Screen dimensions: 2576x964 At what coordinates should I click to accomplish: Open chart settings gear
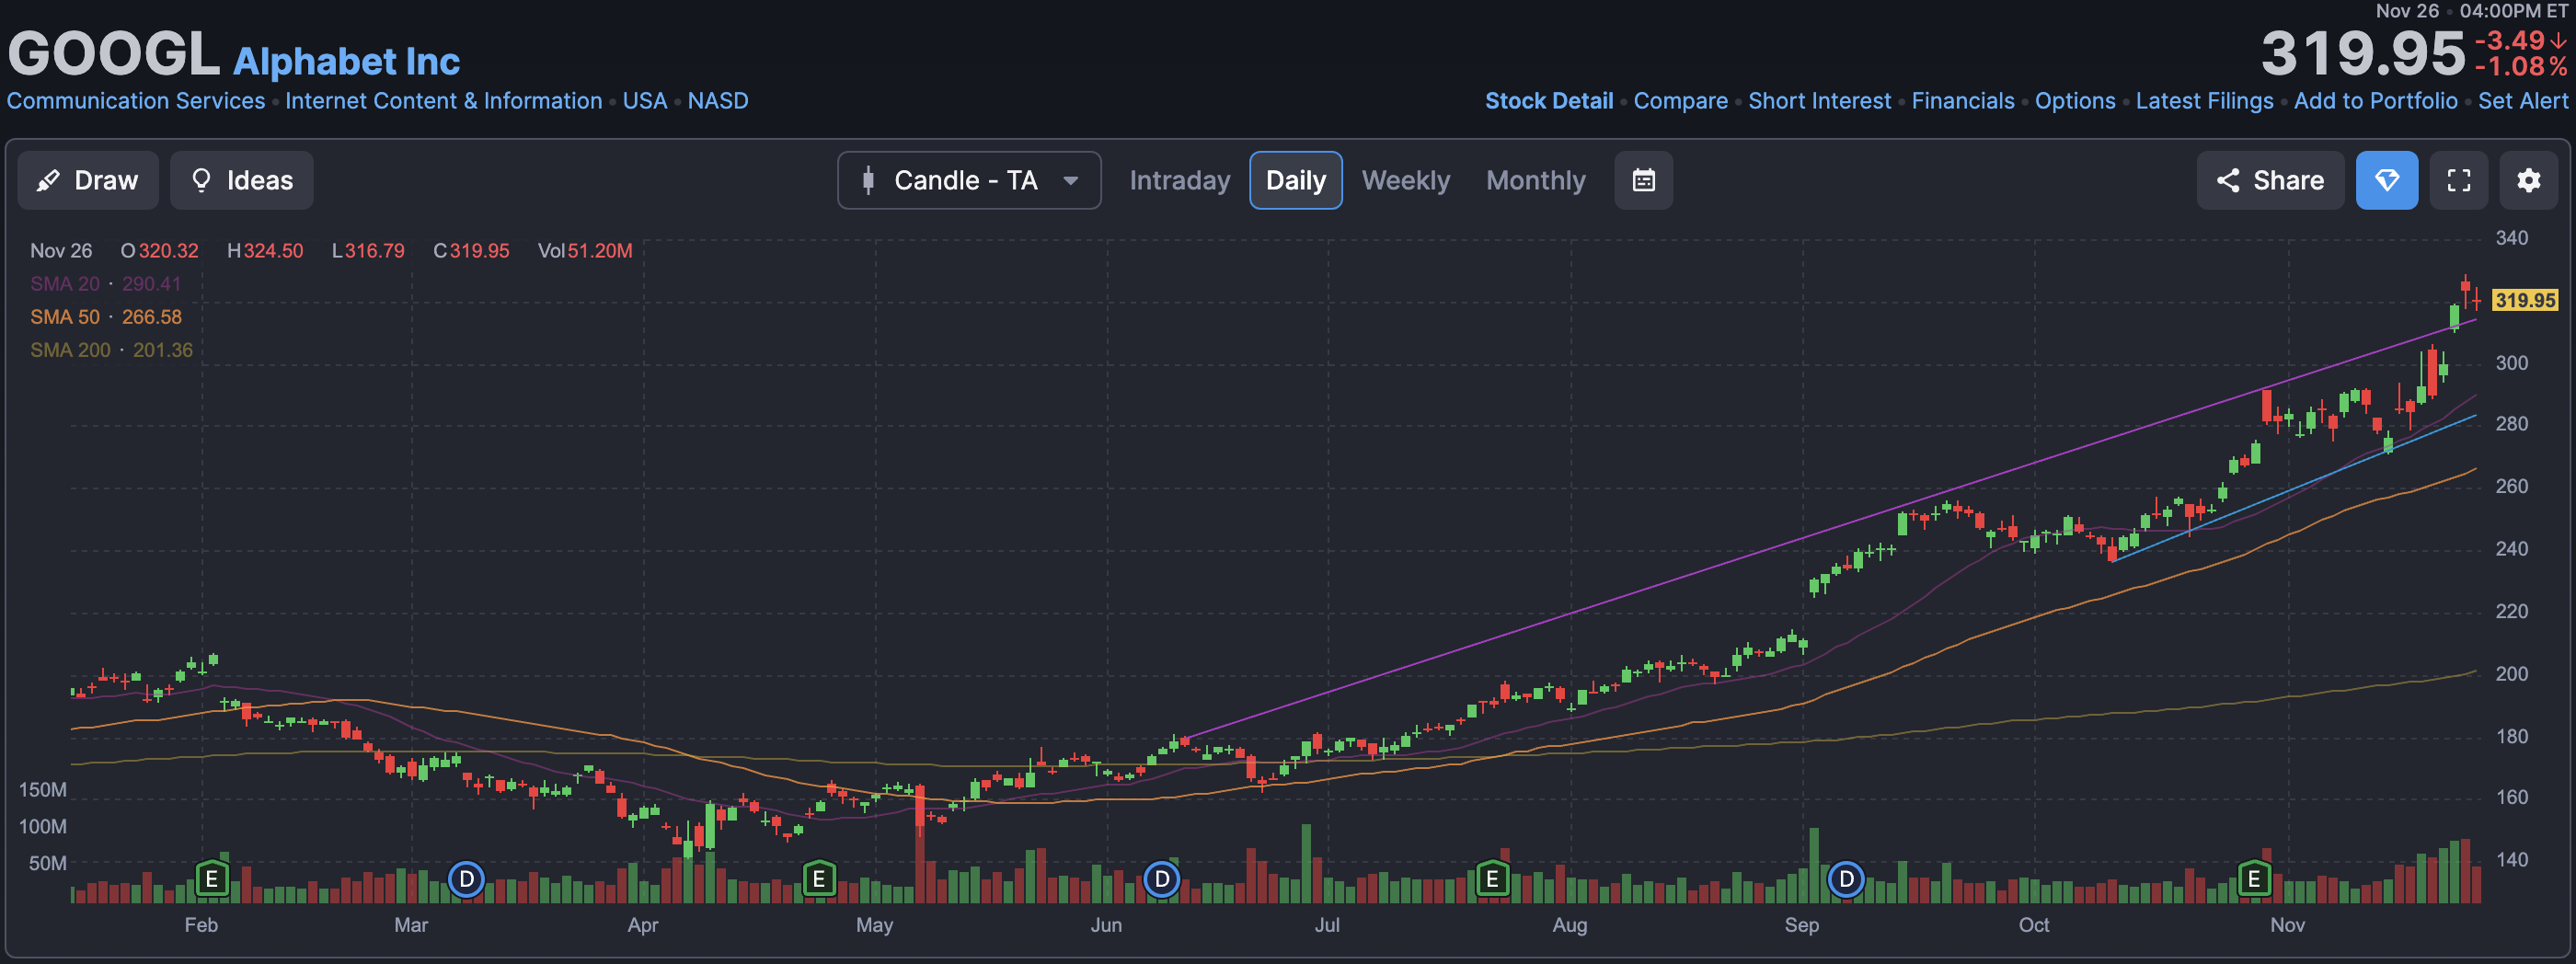pyautogui.click(x=2528, y=180)
